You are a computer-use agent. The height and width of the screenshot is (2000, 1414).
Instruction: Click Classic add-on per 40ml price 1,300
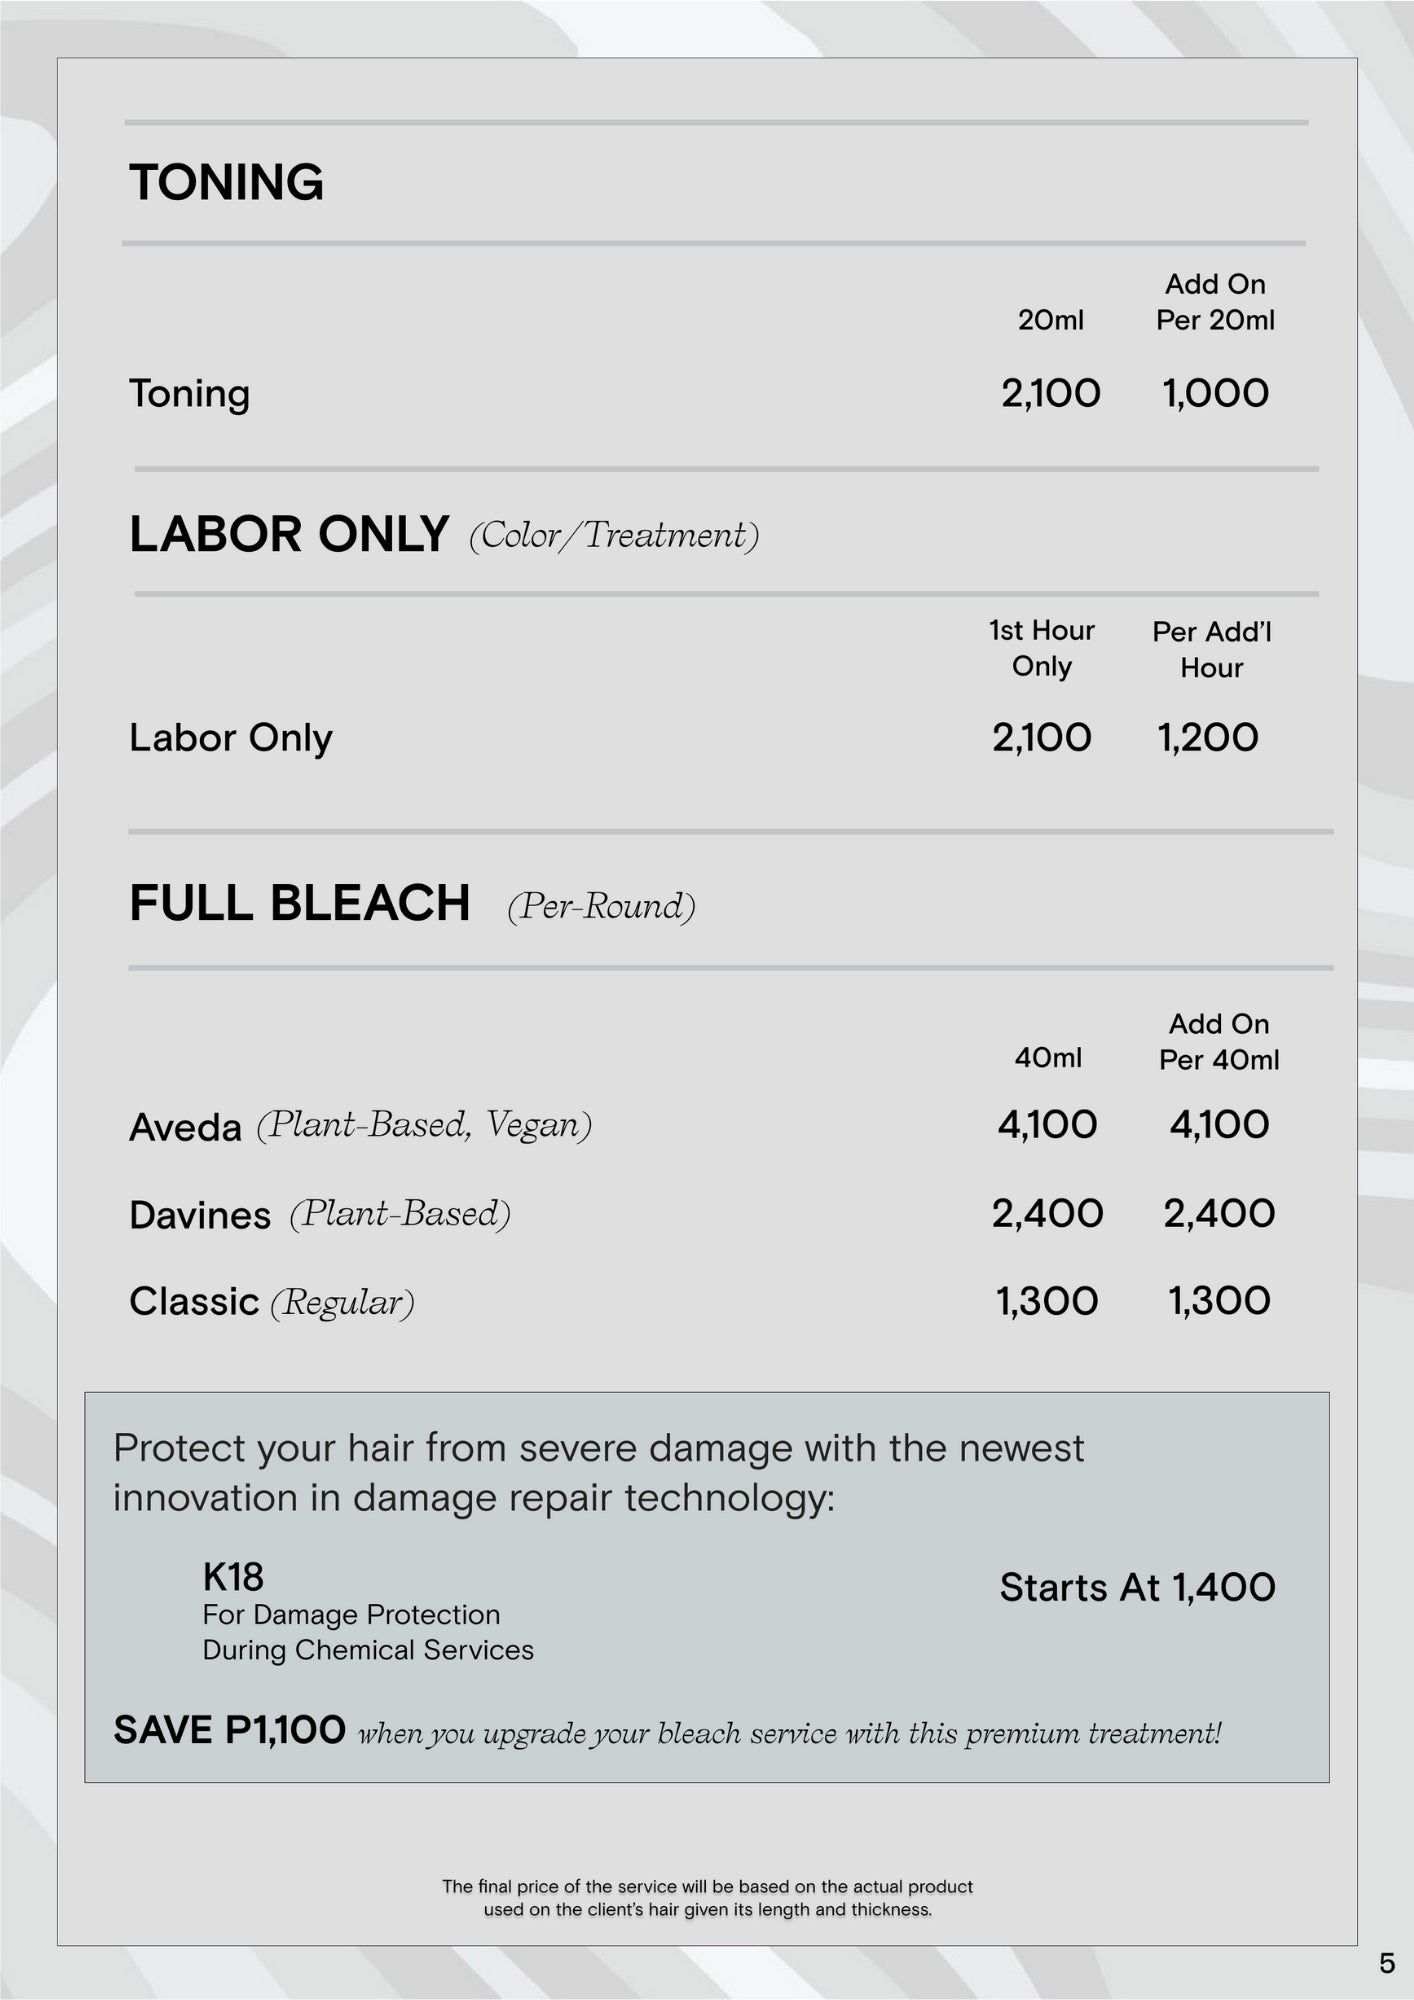[x=1219, y=1301]
